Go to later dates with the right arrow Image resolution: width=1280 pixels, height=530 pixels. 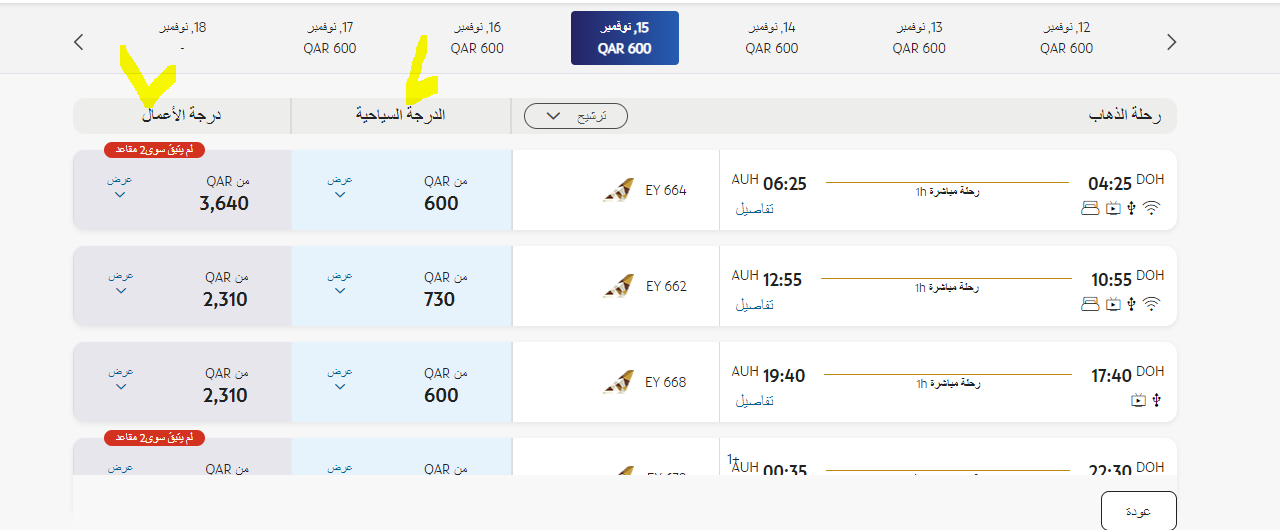pyautogui.click(x=1172, y=42)
